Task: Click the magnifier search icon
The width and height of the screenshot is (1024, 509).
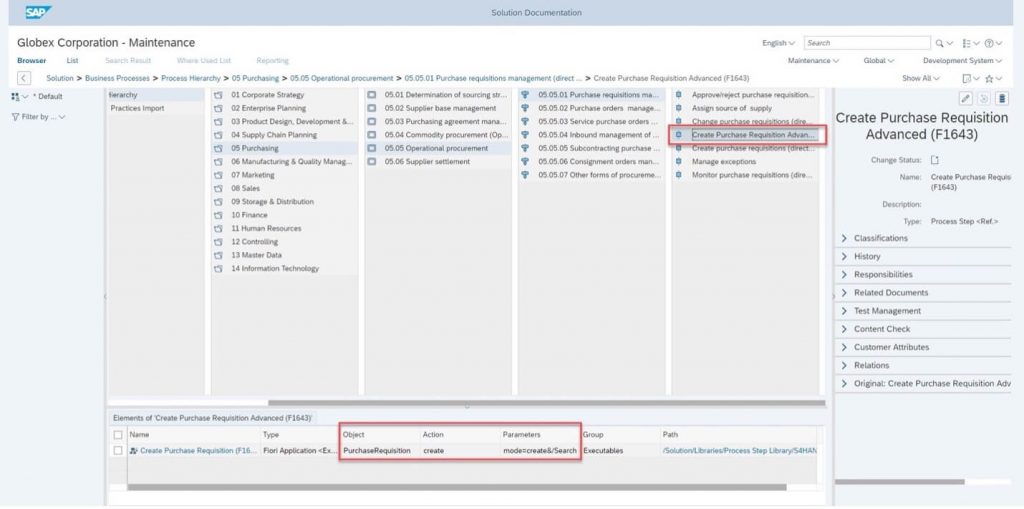Action: 940,43
